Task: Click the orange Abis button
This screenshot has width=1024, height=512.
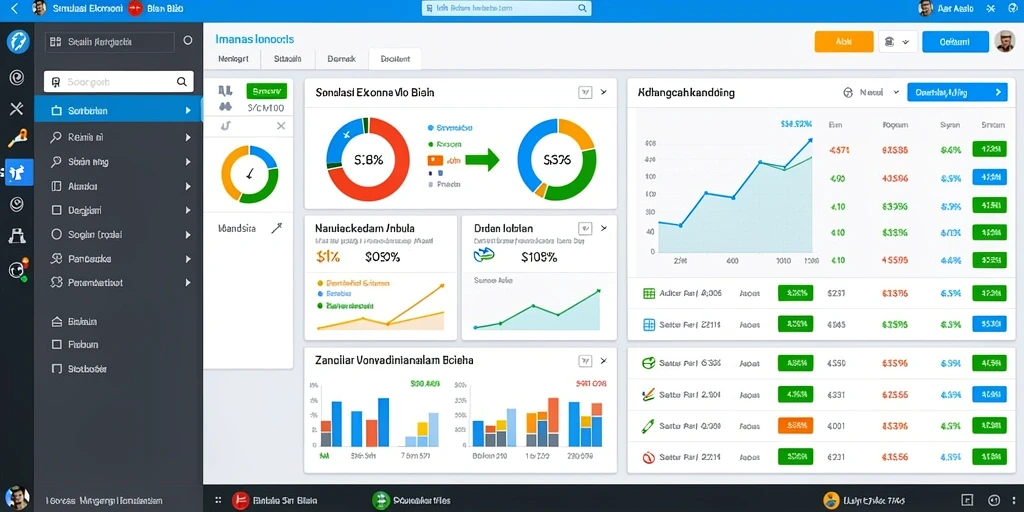Action: [x=844, y=42]
